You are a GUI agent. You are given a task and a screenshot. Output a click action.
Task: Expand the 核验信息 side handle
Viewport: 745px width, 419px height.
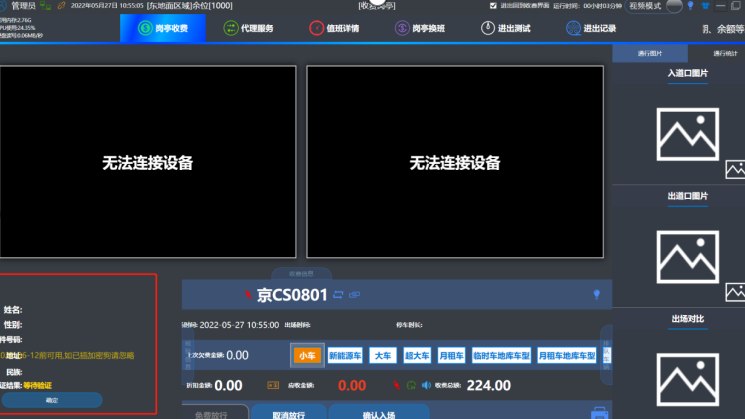188,355
